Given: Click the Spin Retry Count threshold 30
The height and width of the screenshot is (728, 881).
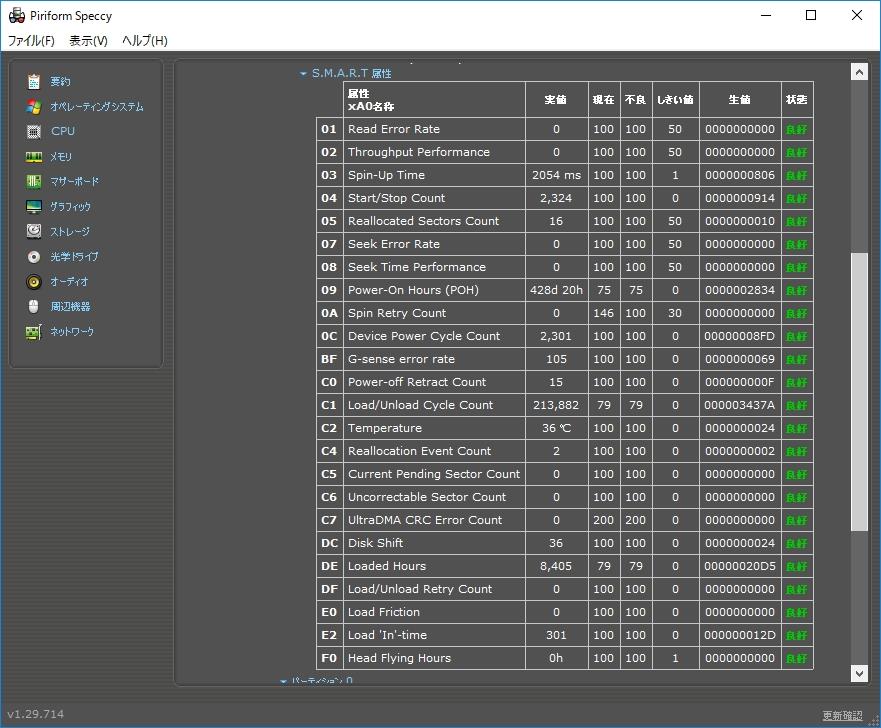Looking at the screenshot, I should [675, 313].
